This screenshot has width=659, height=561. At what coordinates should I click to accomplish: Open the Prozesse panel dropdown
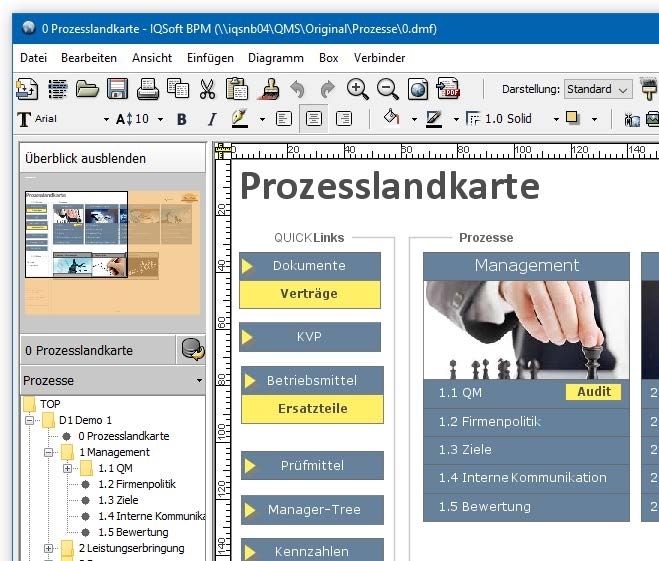(199, 381)
